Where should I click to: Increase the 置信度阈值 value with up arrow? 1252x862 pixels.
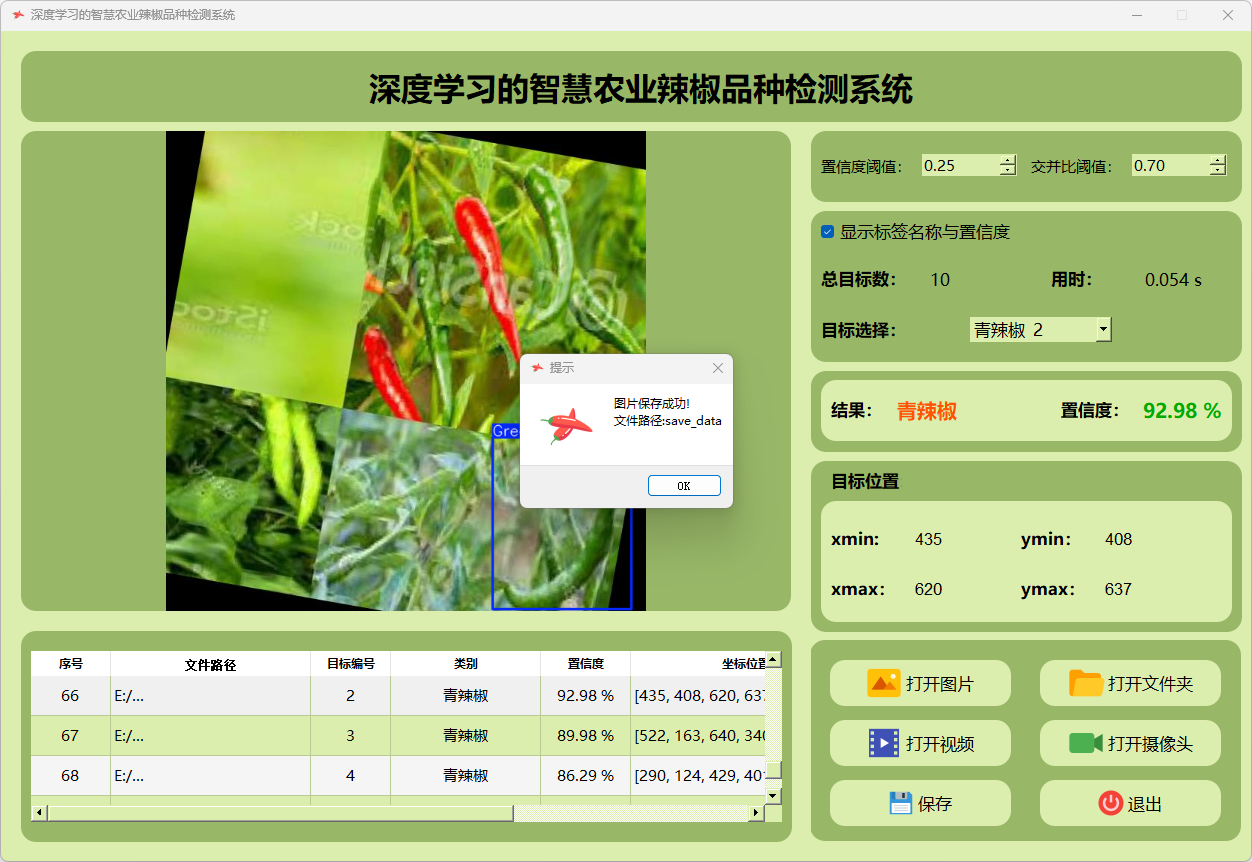1007,160
